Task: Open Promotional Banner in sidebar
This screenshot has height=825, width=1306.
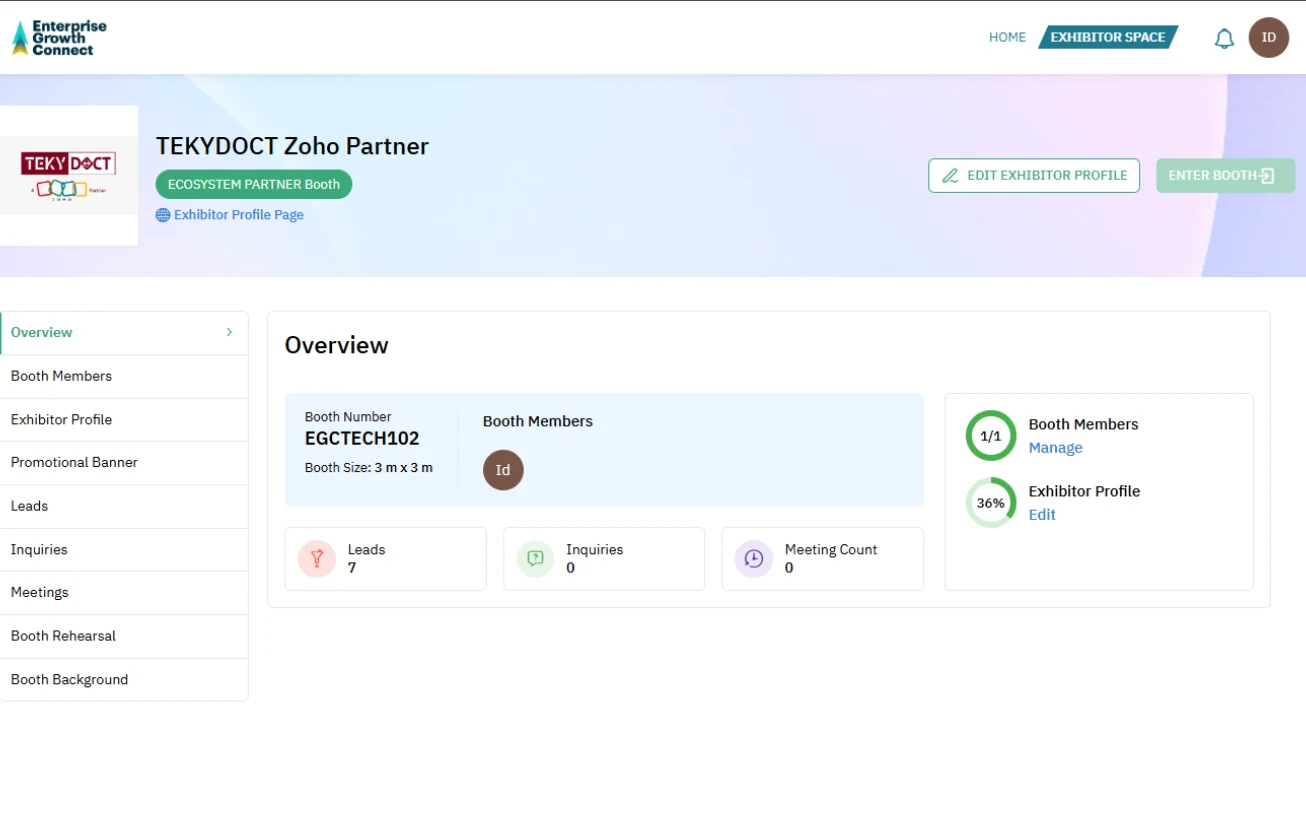Action: pos(74,463)
